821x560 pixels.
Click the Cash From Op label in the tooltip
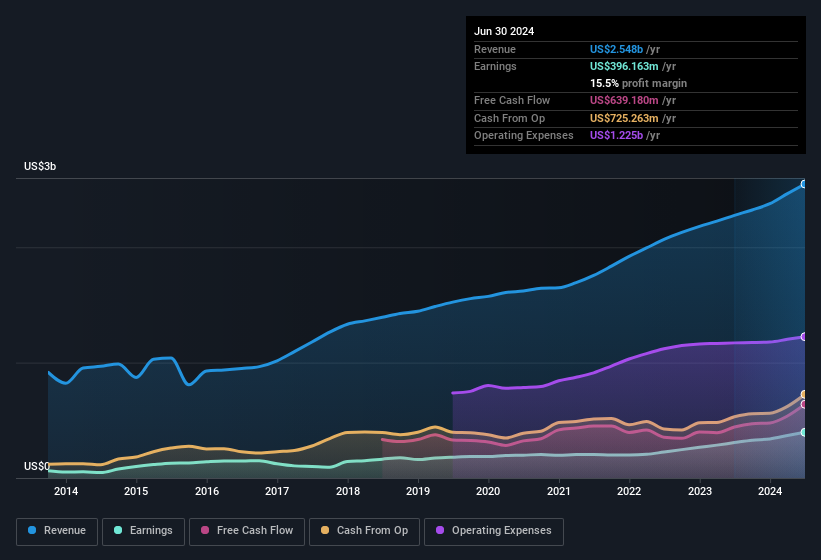(x=509, y=118)
